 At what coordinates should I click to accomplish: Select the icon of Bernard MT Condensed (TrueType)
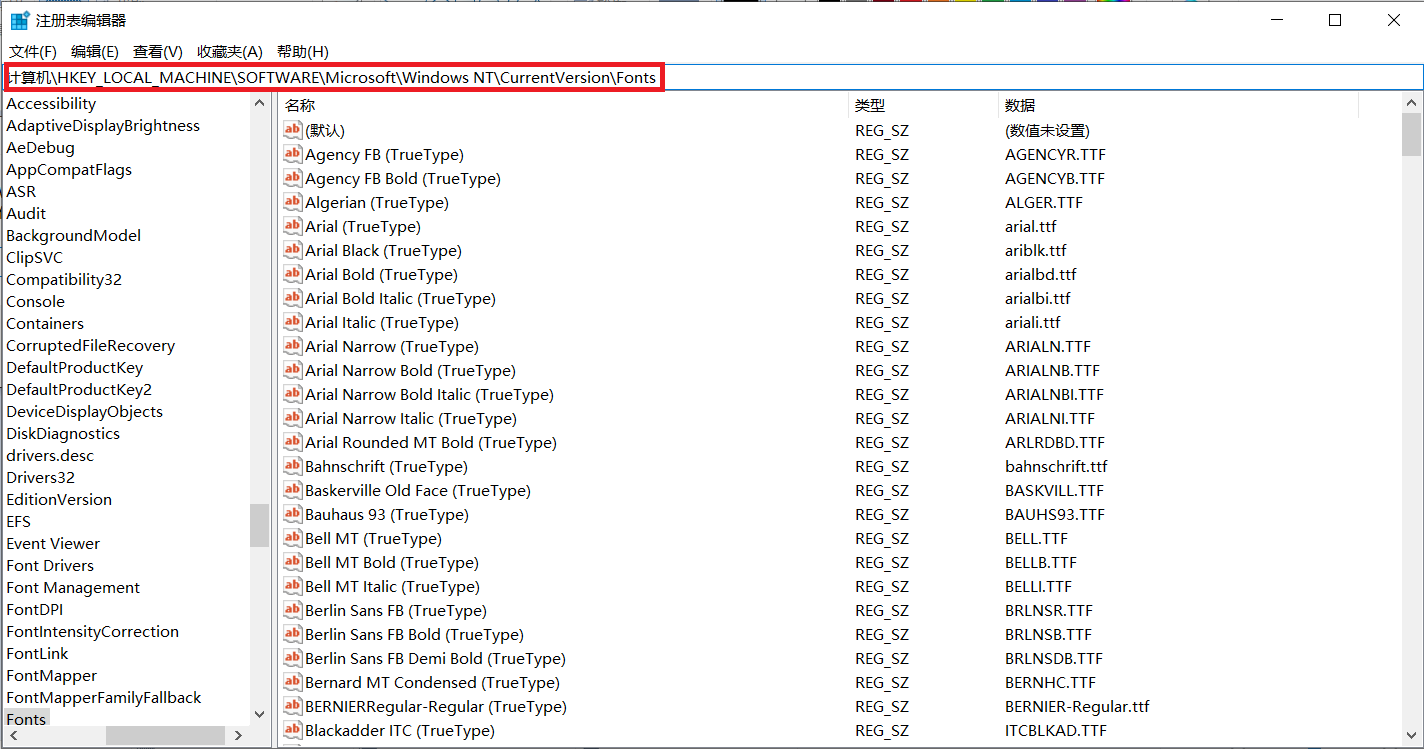pyautogui.click(x=292, y=682)
